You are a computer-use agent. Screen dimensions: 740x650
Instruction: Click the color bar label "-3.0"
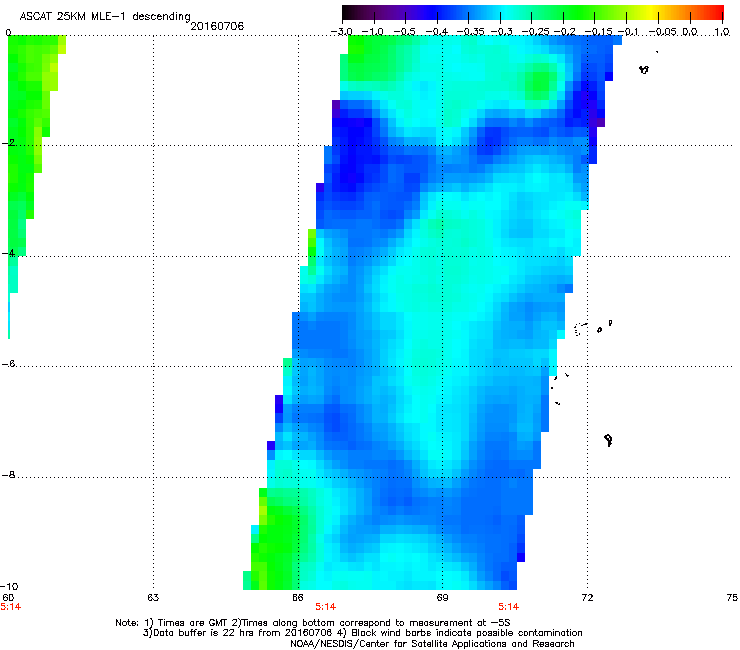[x=341, y=32]
